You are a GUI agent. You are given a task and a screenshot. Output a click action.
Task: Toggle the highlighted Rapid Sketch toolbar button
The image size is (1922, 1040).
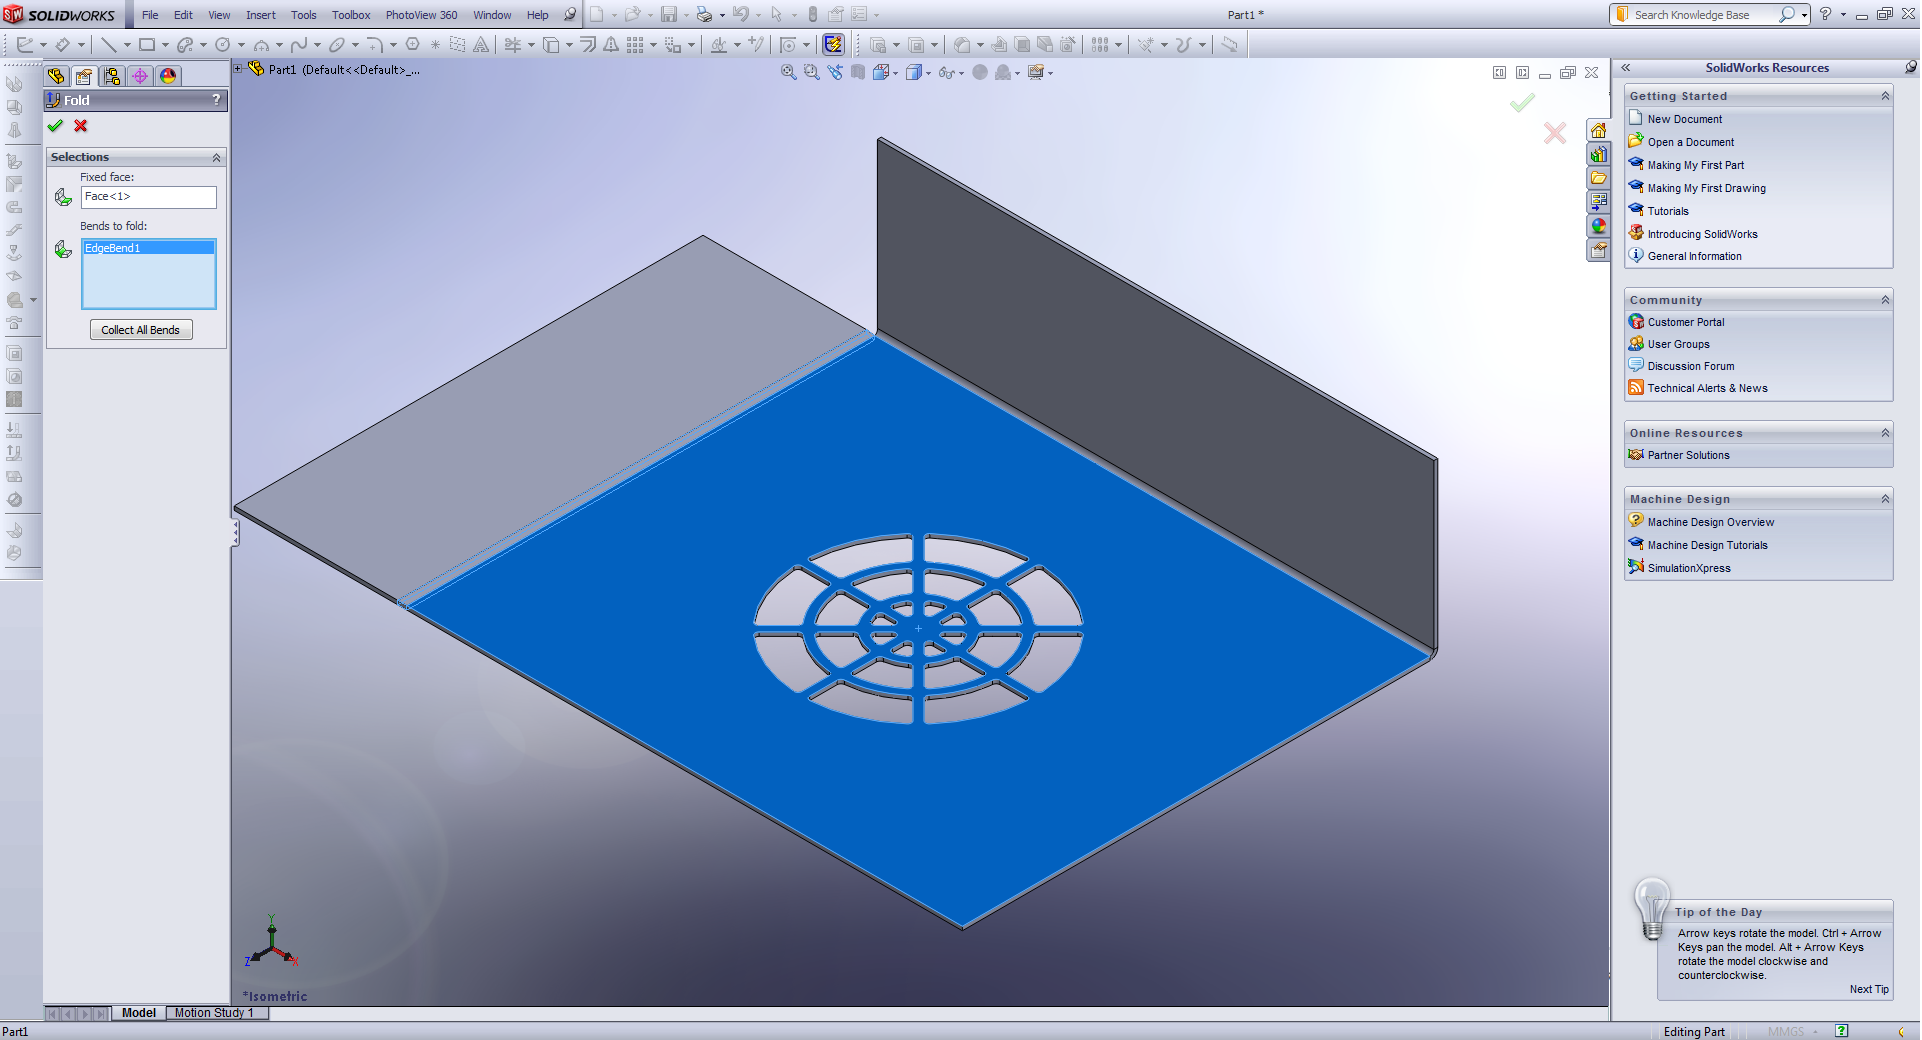(833, 44)
